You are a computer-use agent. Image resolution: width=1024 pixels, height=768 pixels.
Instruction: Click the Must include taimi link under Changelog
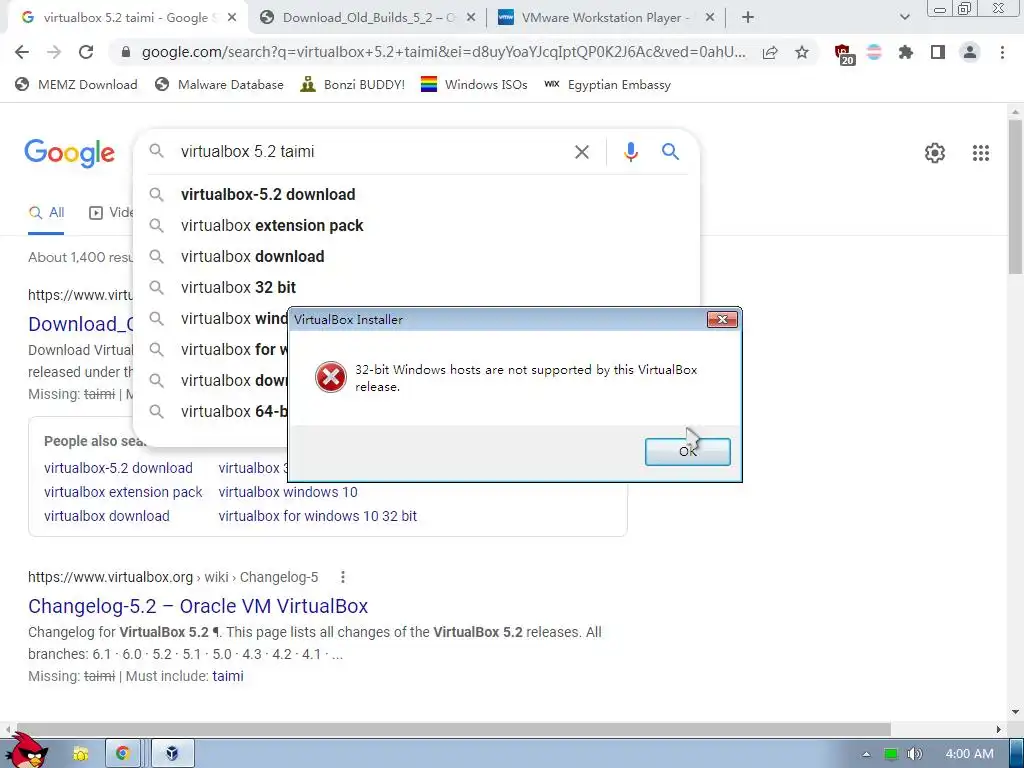227,677
